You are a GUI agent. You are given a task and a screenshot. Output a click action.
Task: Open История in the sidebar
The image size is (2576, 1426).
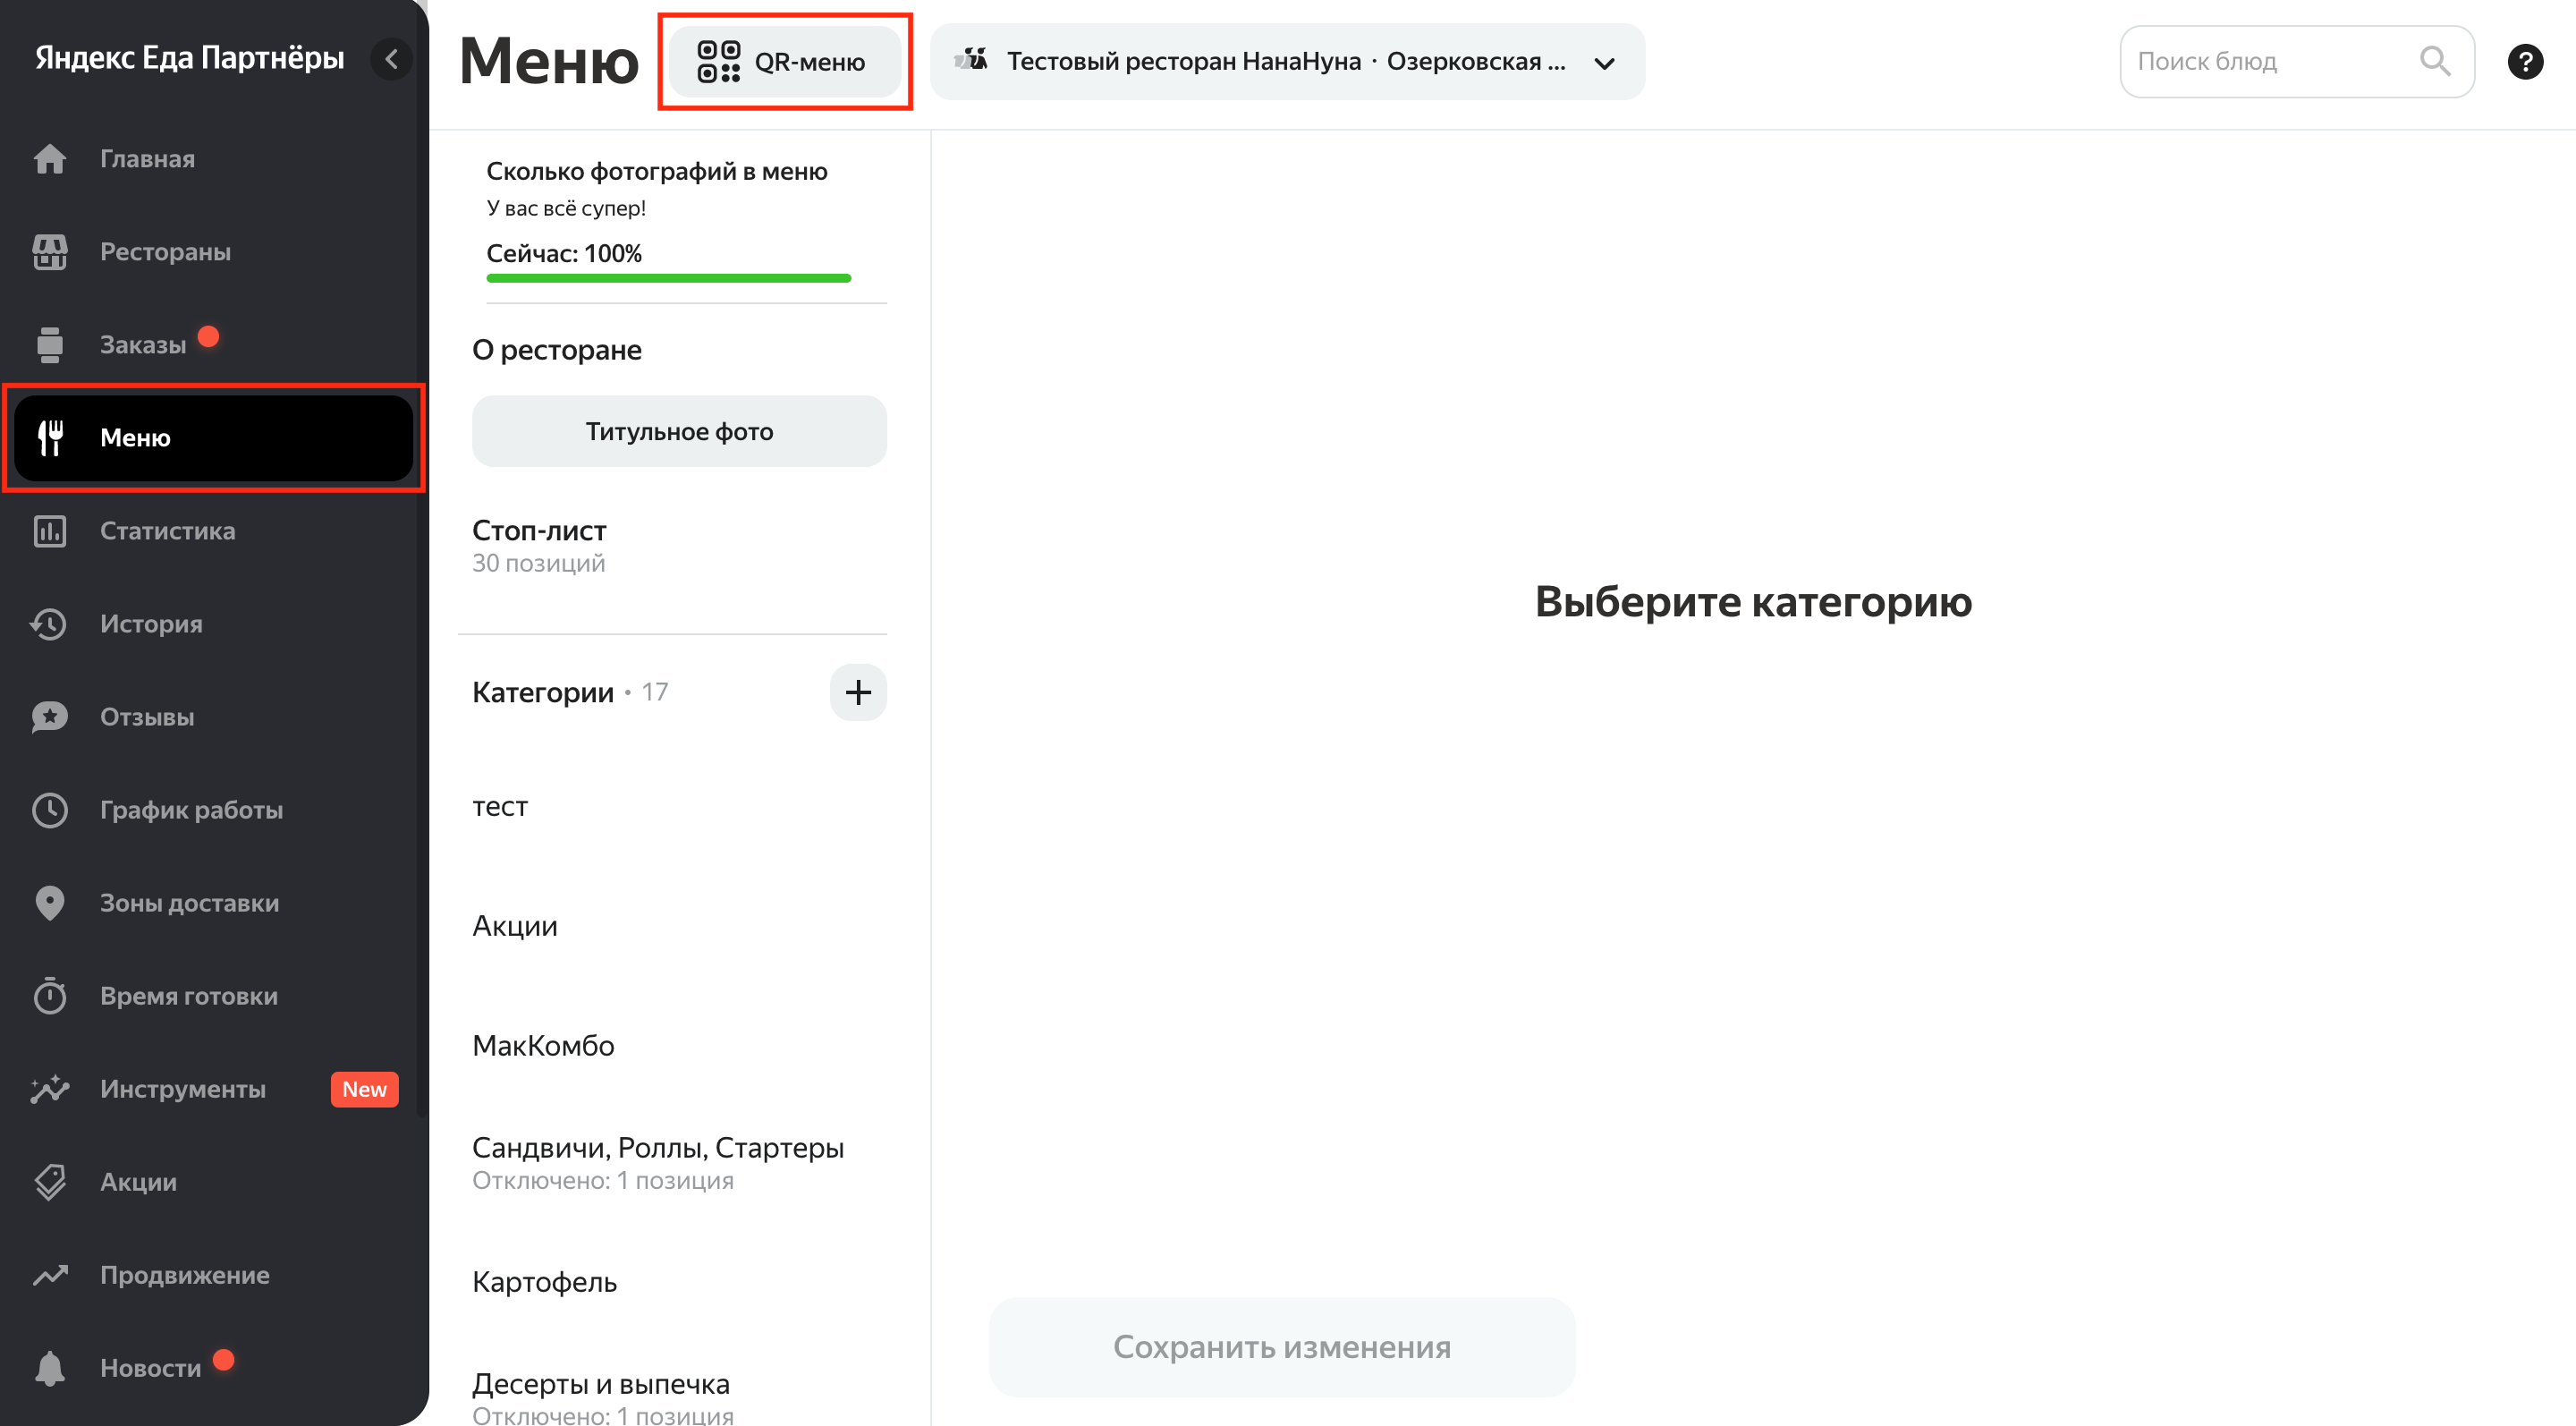pos(213,624)
